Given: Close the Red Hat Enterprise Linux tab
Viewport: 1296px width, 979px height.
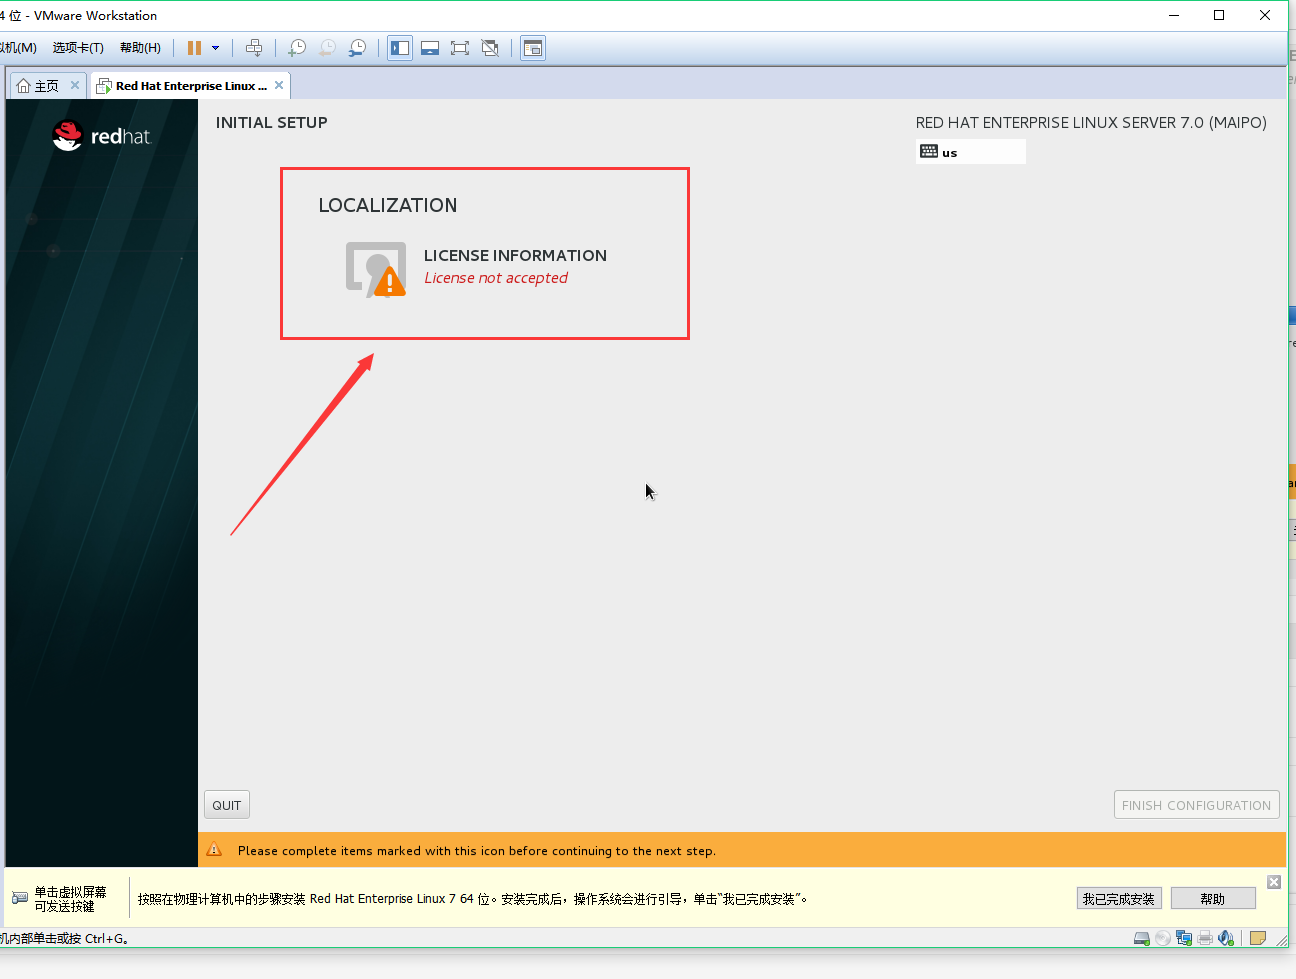Looking at the screenshot, I should pos(279,85).
